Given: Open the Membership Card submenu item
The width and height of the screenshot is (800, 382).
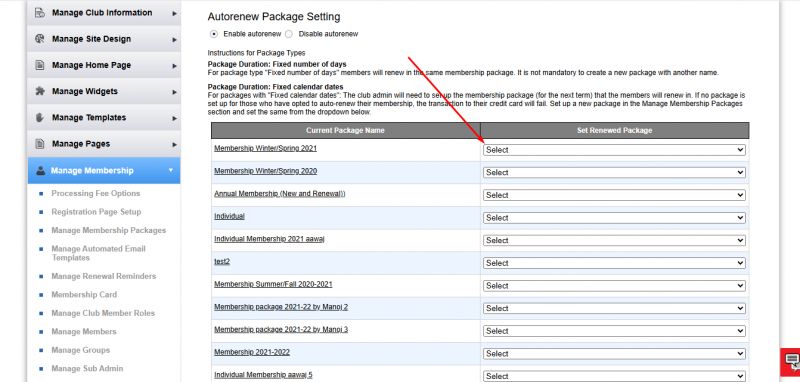Looking at the screenshot, I should click(x=84, y=295).
